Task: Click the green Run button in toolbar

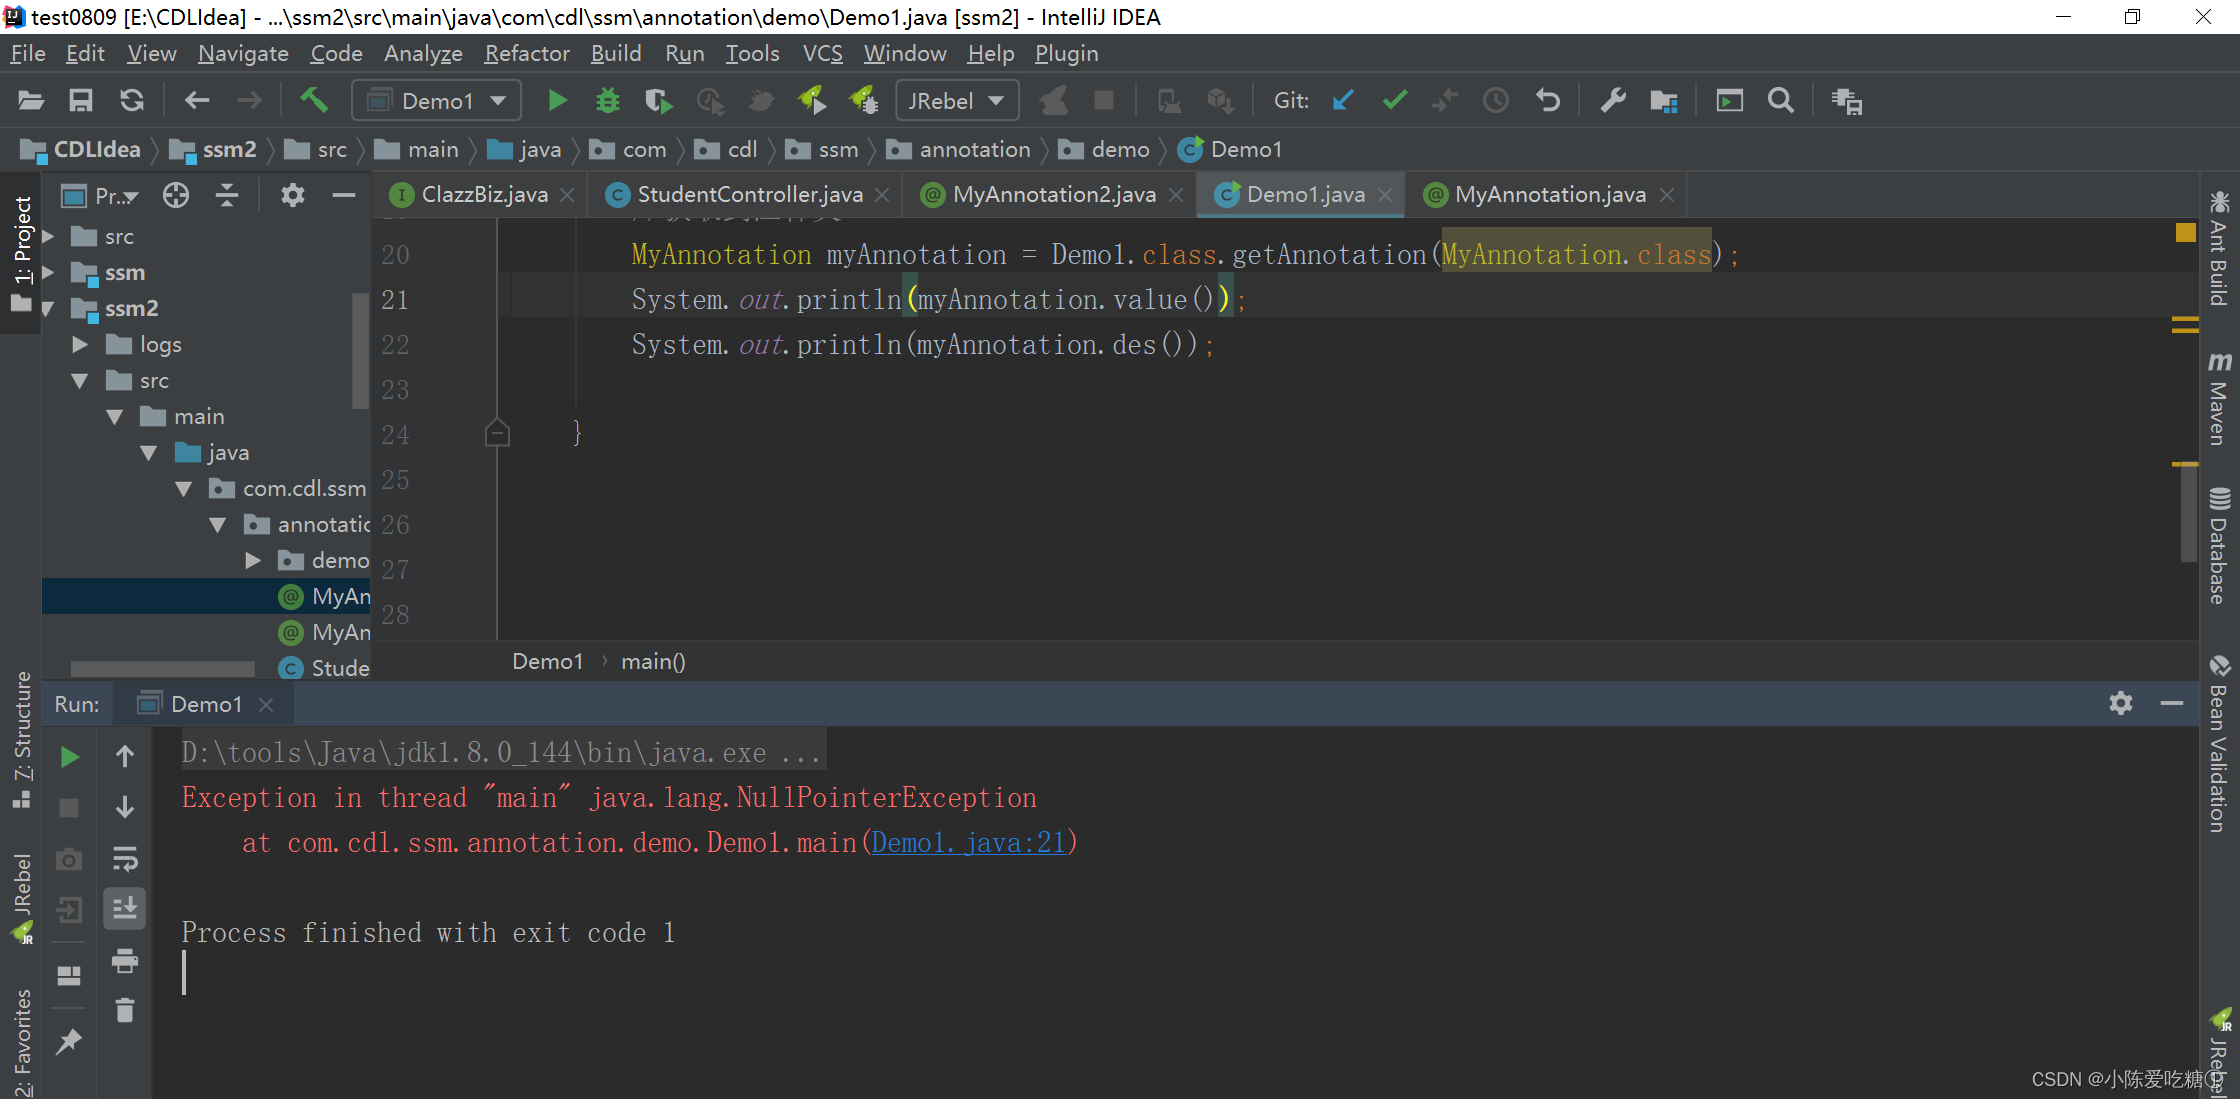Action: click(x=557, y=101)
